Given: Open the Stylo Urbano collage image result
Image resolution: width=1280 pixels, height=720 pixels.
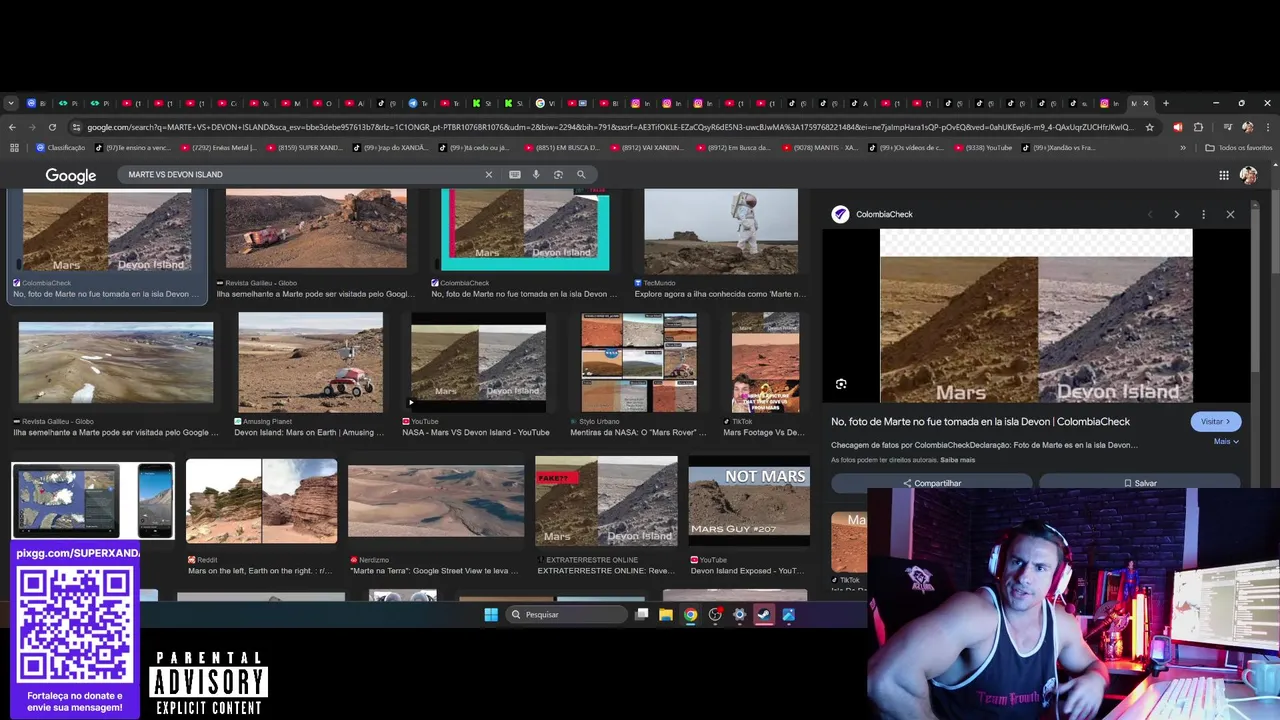Looking at the screenshot, I should click(x=639, y=362).
